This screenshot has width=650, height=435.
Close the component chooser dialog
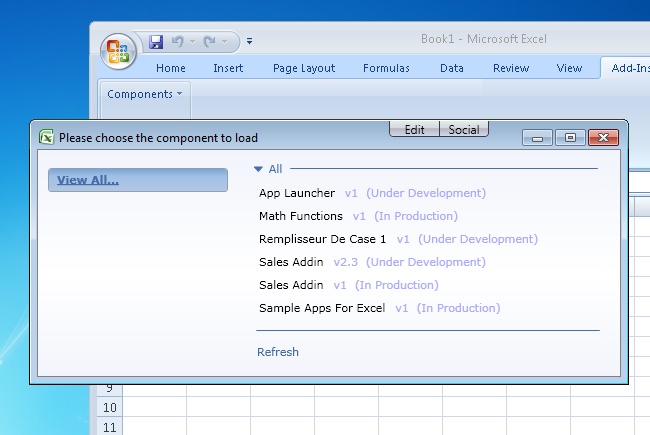(604, 138)
